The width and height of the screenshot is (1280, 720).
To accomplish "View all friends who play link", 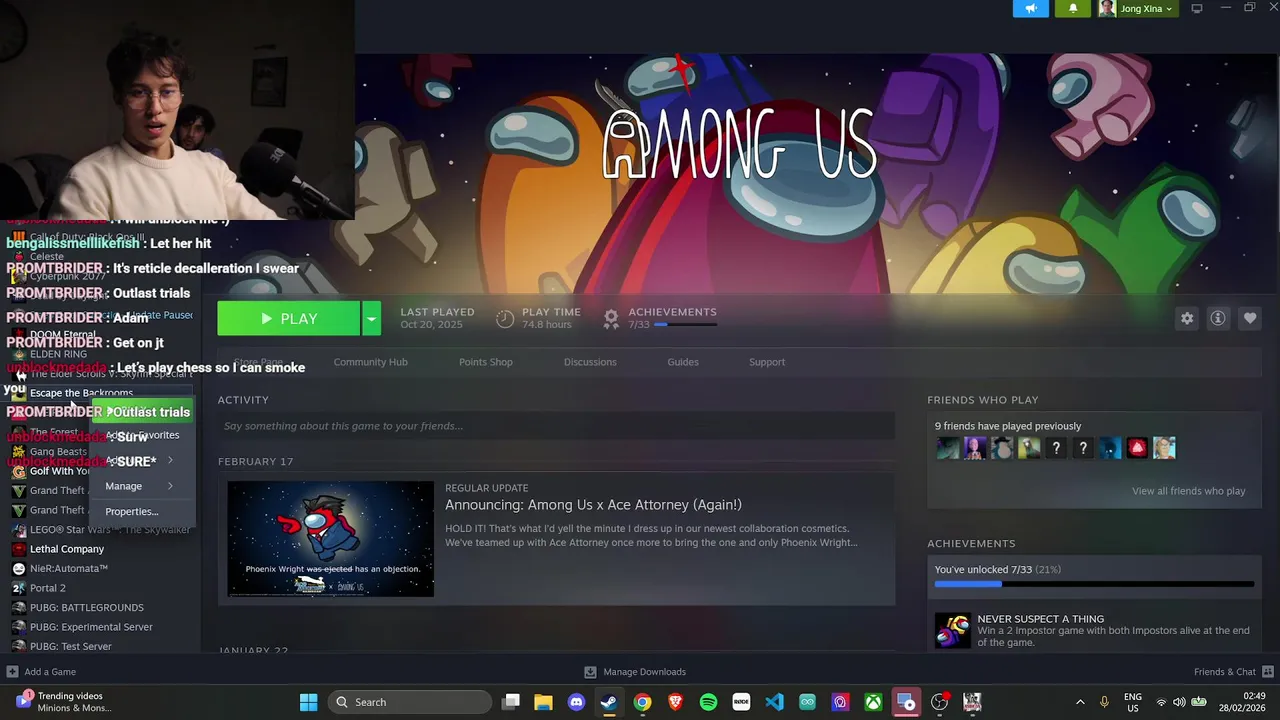I will (1188, 491).
